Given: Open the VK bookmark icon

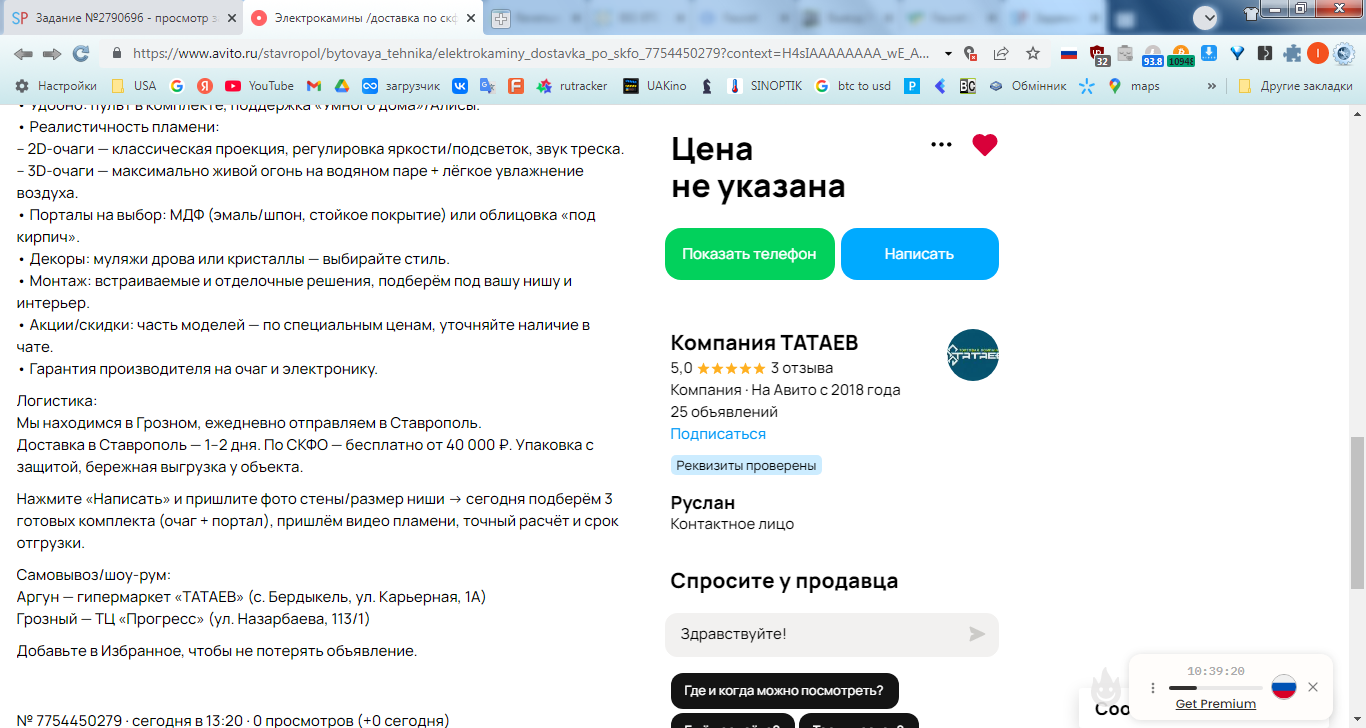Looking at the screenshot, I should [460, 86].
